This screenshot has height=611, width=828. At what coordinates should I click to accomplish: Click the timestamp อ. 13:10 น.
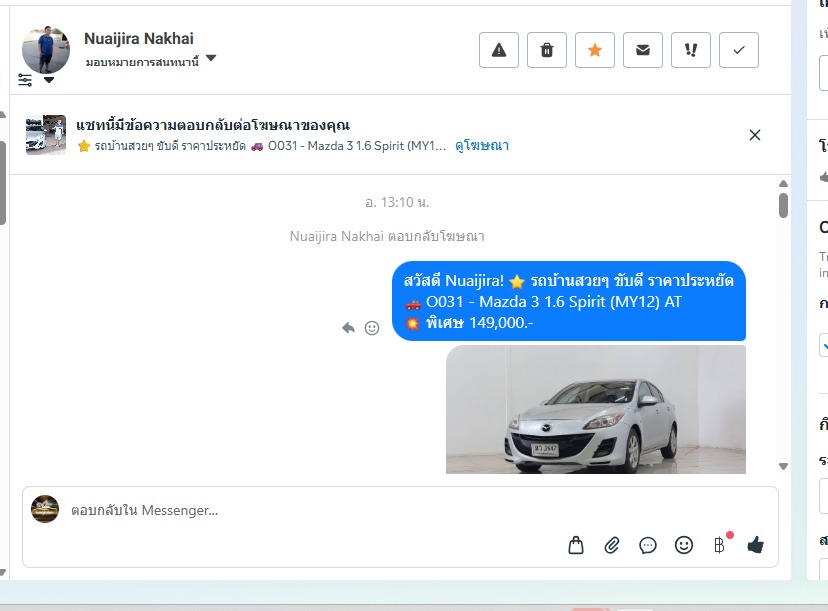[397, 202]
